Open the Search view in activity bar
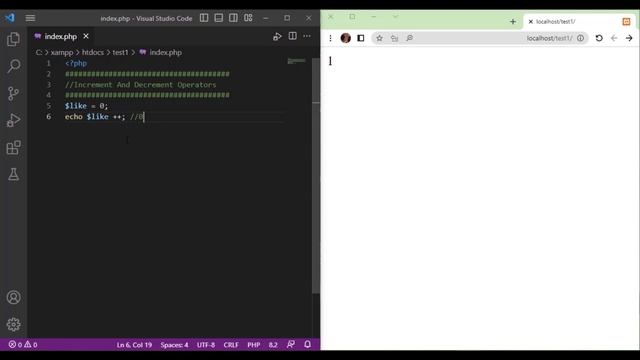Viewport: 640px width, 360px height. pyautogui.click(x=13, y=66)
